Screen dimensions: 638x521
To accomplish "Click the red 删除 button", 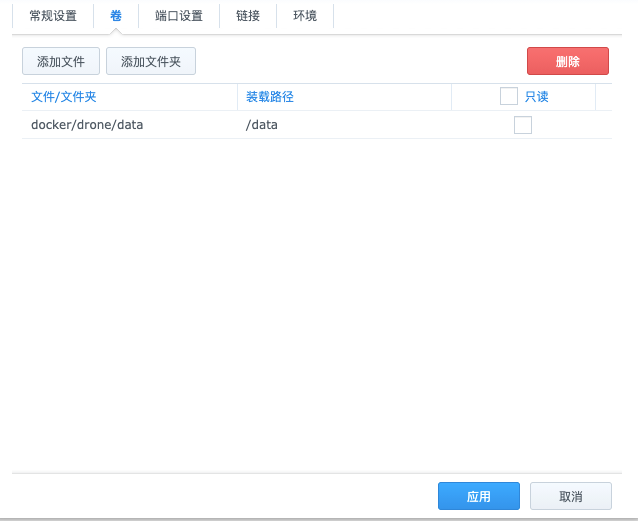I will pos(568,61).
